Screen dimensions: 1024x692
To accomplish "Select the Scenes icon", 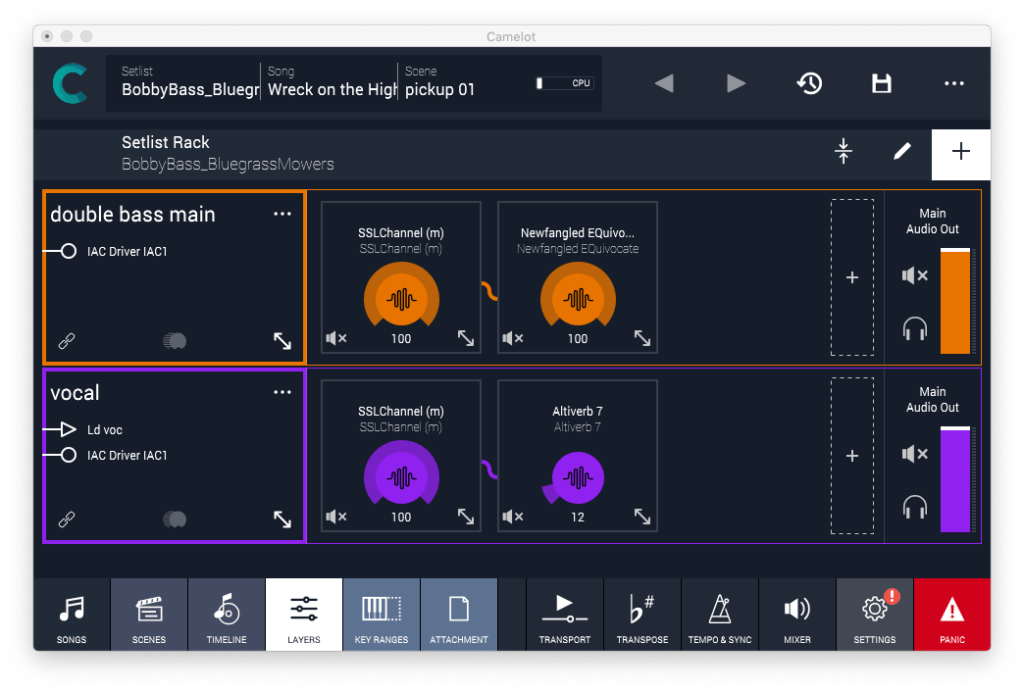I will [x=148, y=614].
